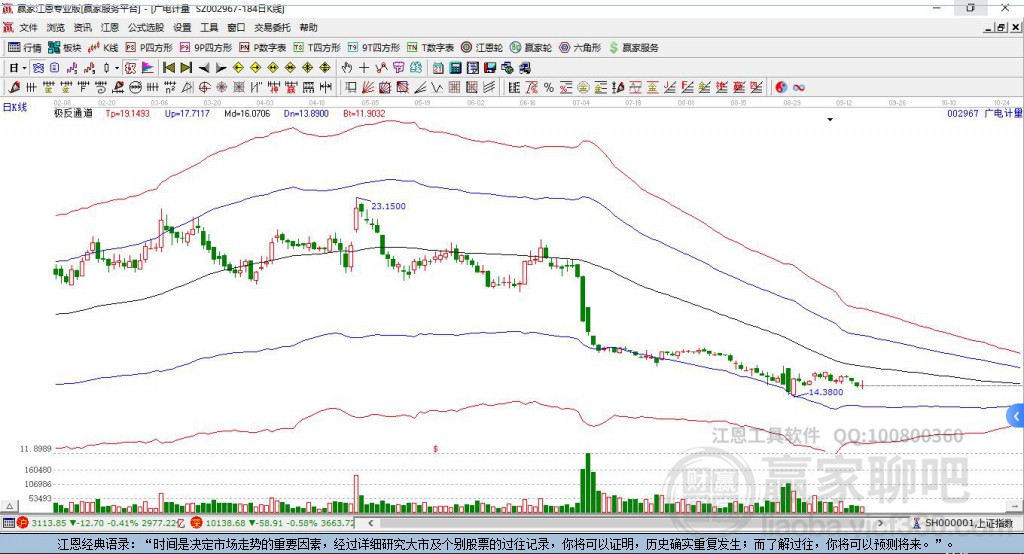
Task: Collapse volume panel with bottom-left up arrow
Action: [9, 506]
